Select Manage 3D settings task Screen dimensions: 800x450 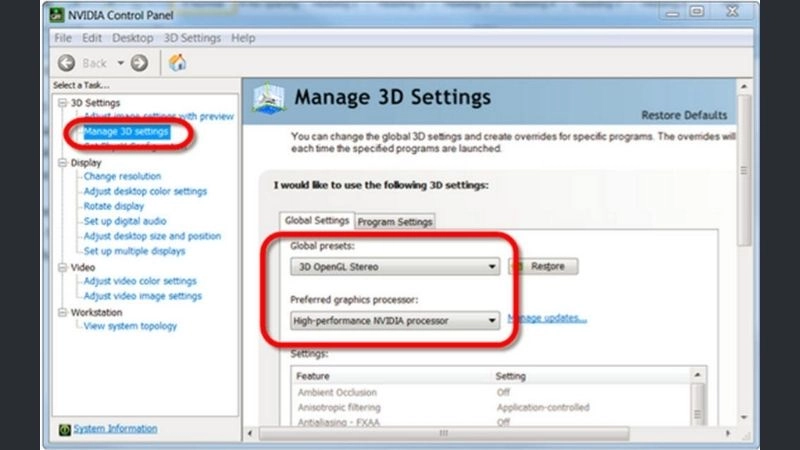click(x=126, y=132)
